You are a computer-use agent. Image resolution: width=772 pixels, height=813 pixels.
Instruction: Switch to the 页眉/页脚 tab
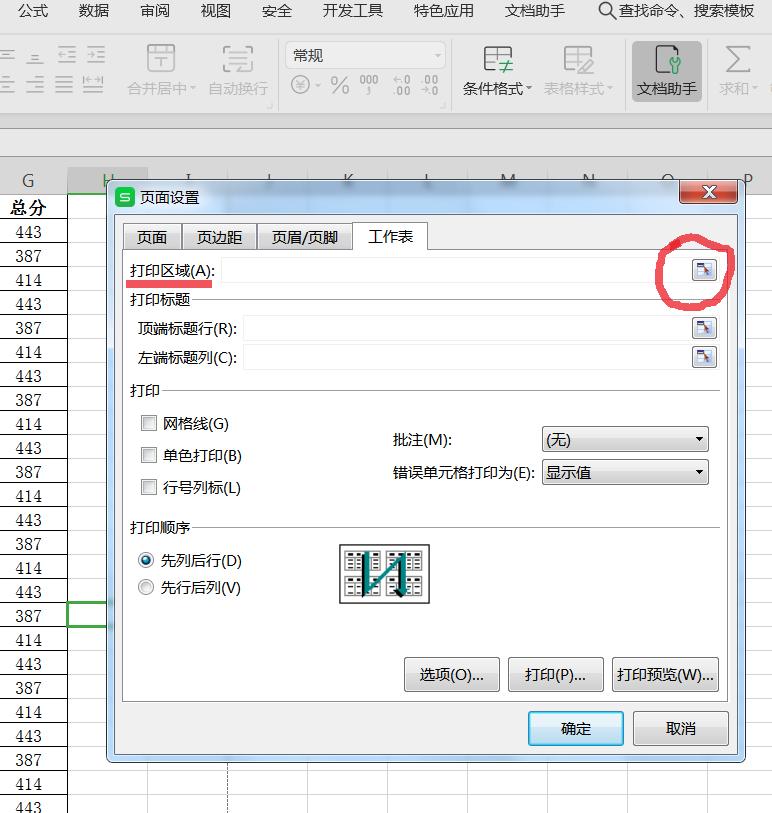pyautogui.click(x=305, y=237)
